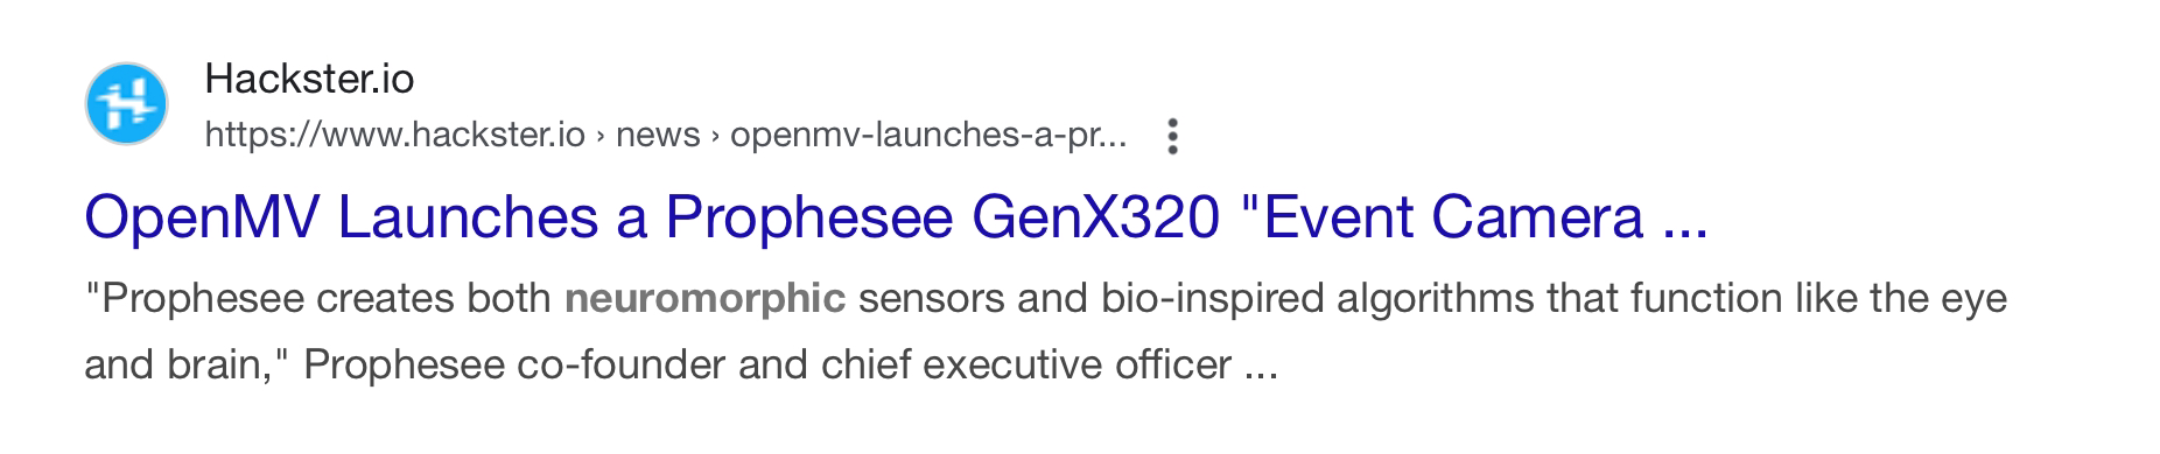Click the word "OpenMV" in the headline
This screenshot has height=454, width=2160.
click(203, 217)
